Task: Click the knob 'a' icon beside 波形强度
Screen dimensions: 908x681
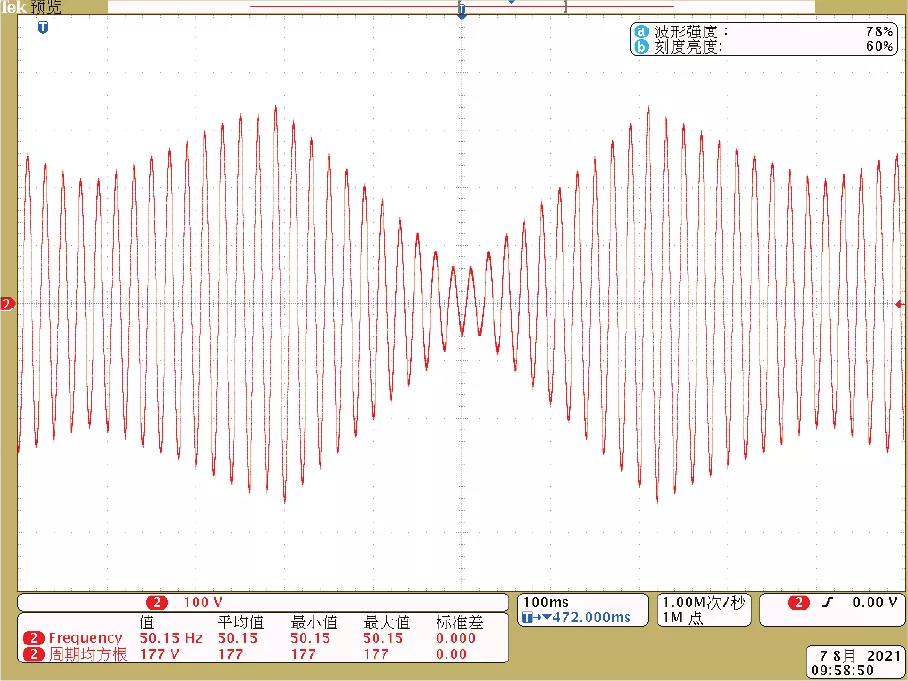Action: (x=641, y=31)
